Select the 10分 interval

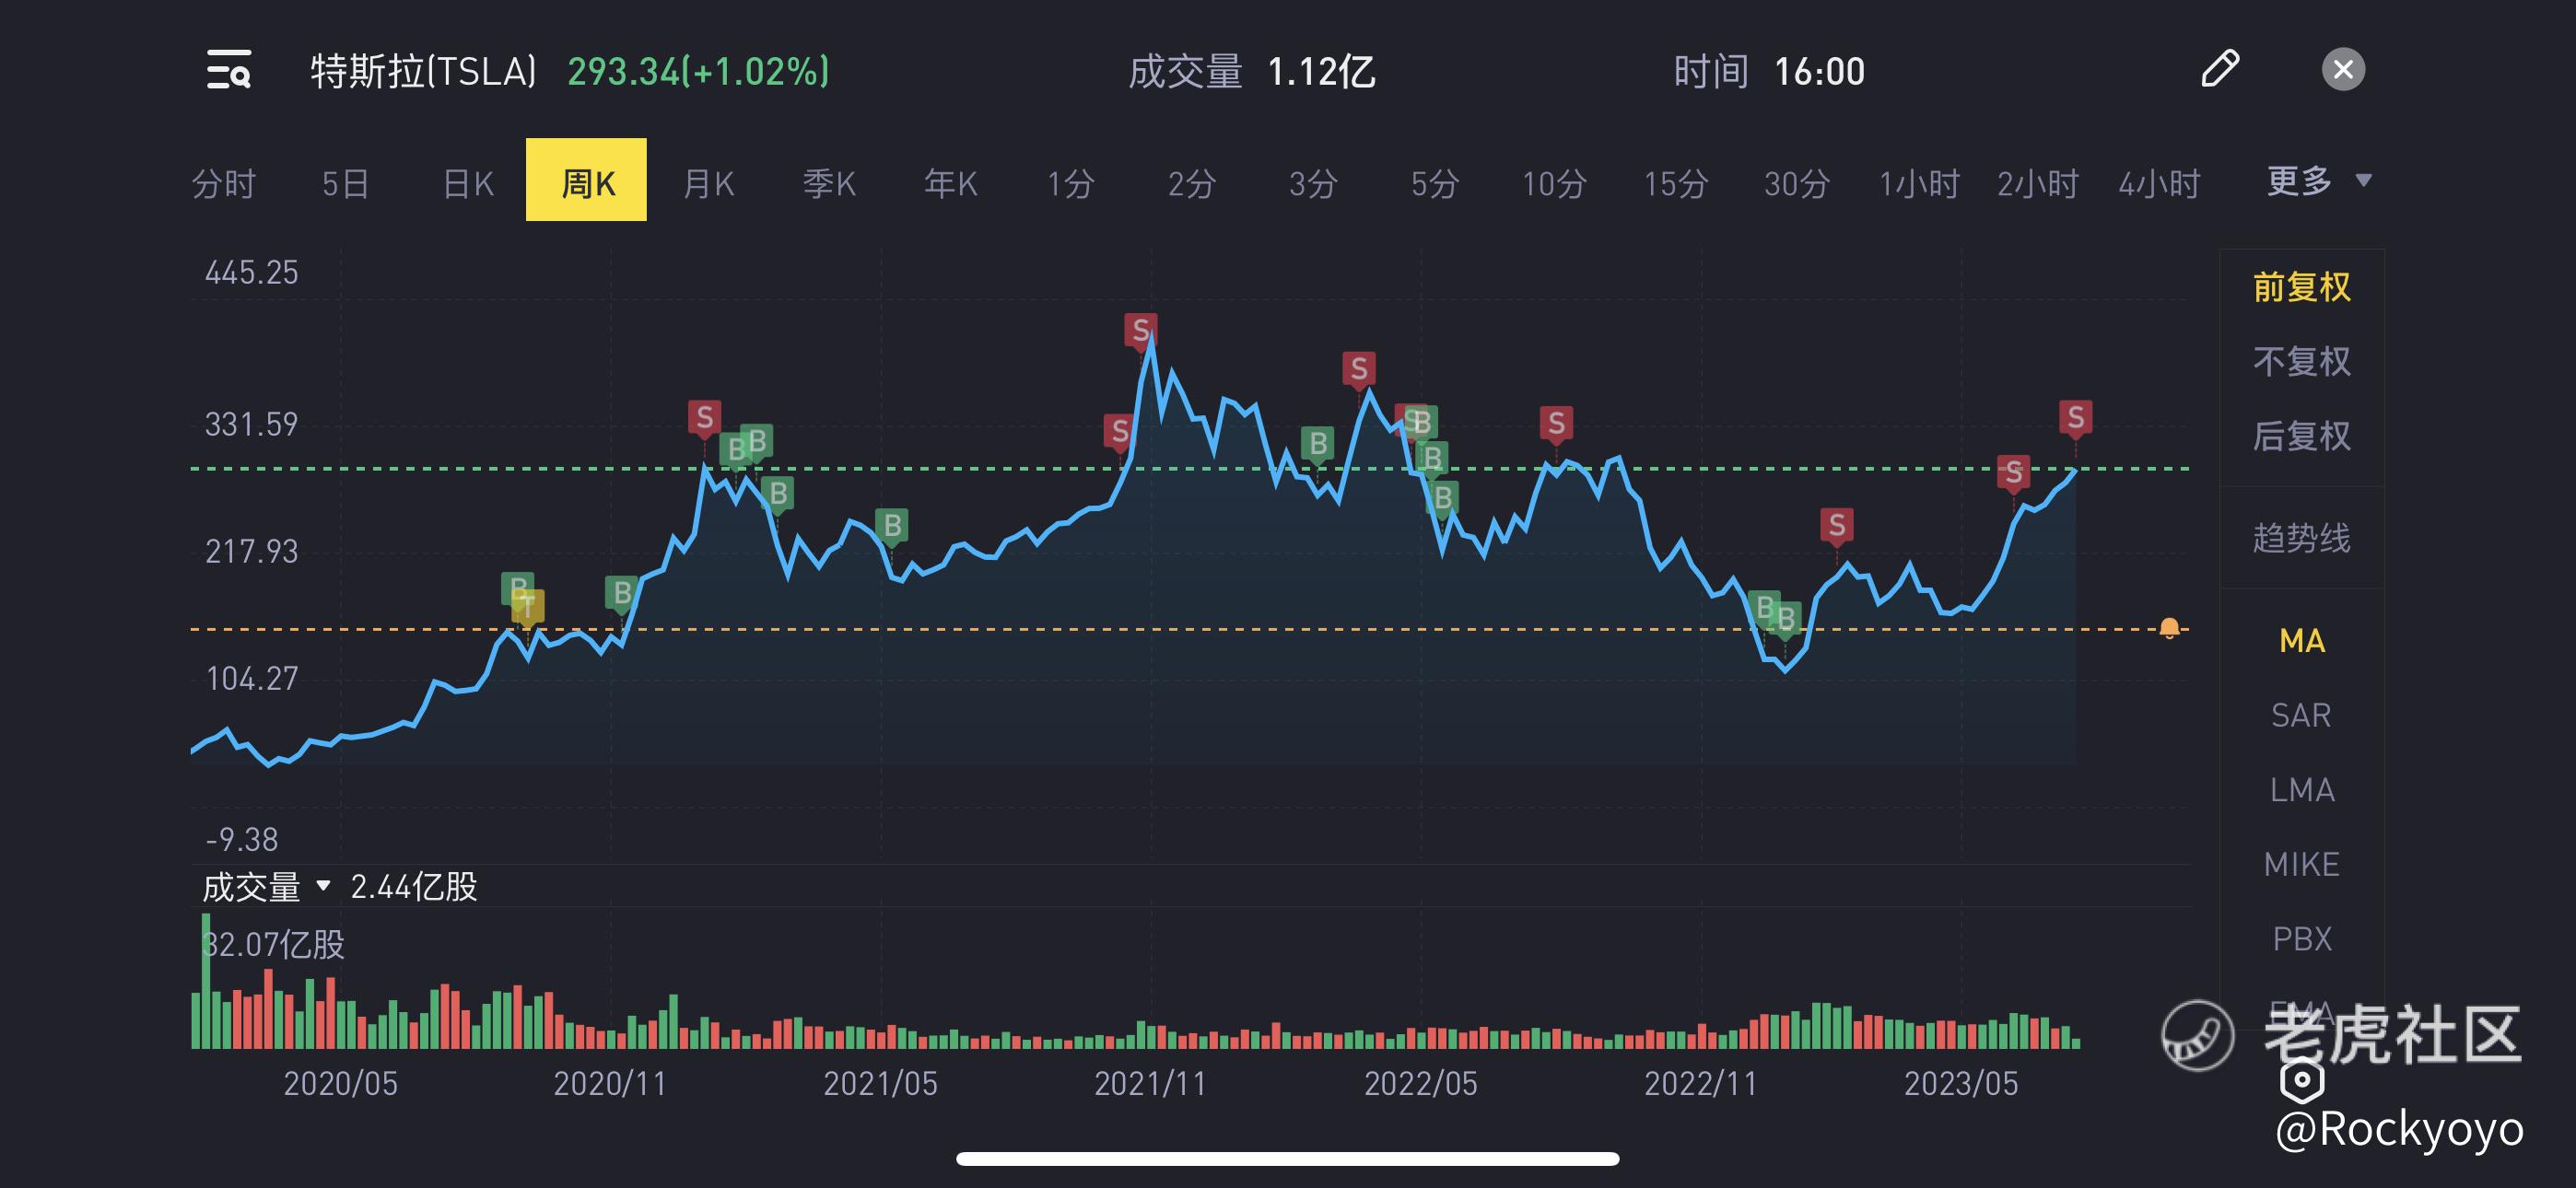click(x=1555, y=183)
